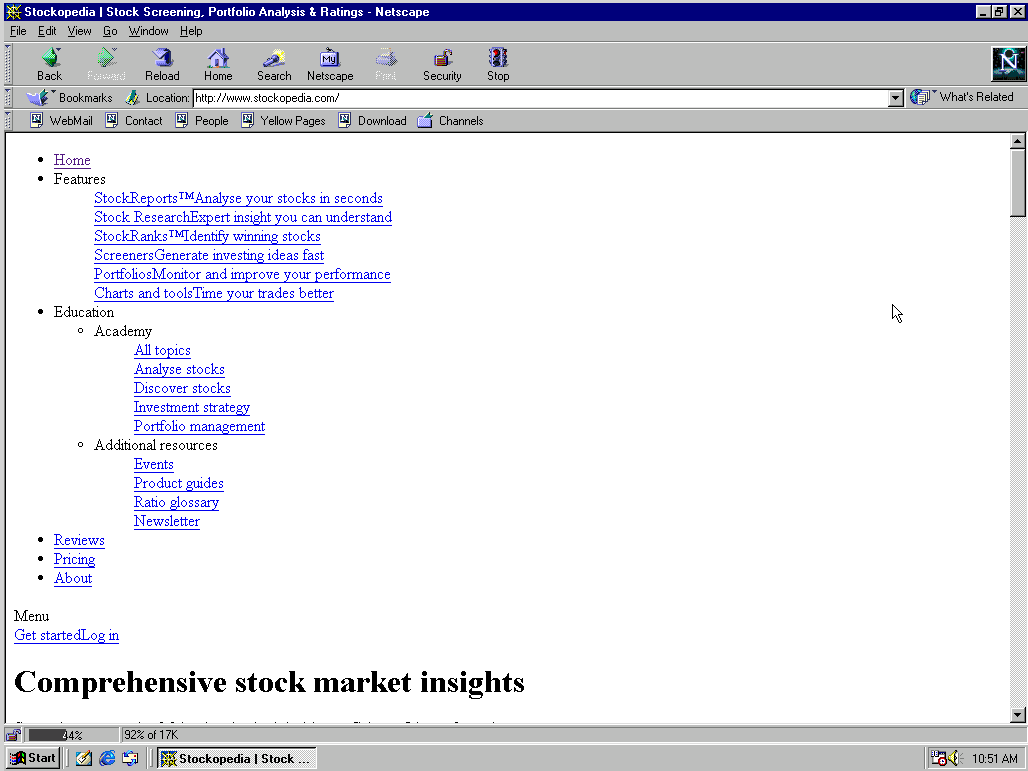
Task: Open the Channels toolbar shortcut
Action: click(x=450, y=121)
